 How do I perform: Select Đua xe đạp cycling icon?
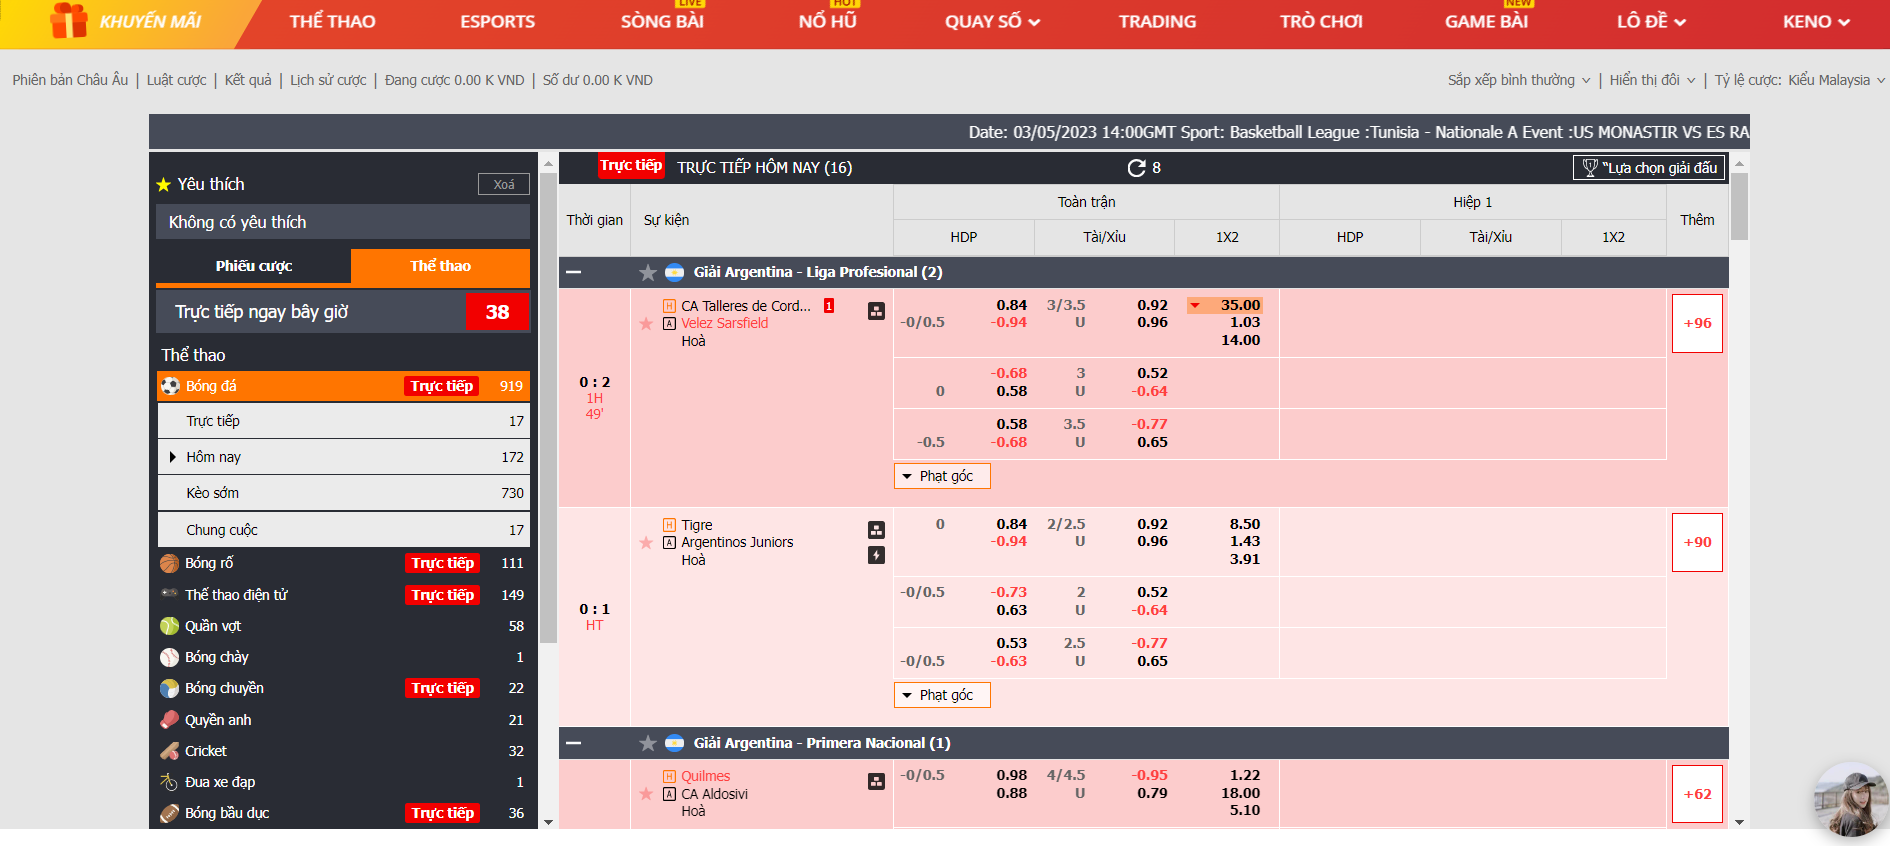coord(170,782)
